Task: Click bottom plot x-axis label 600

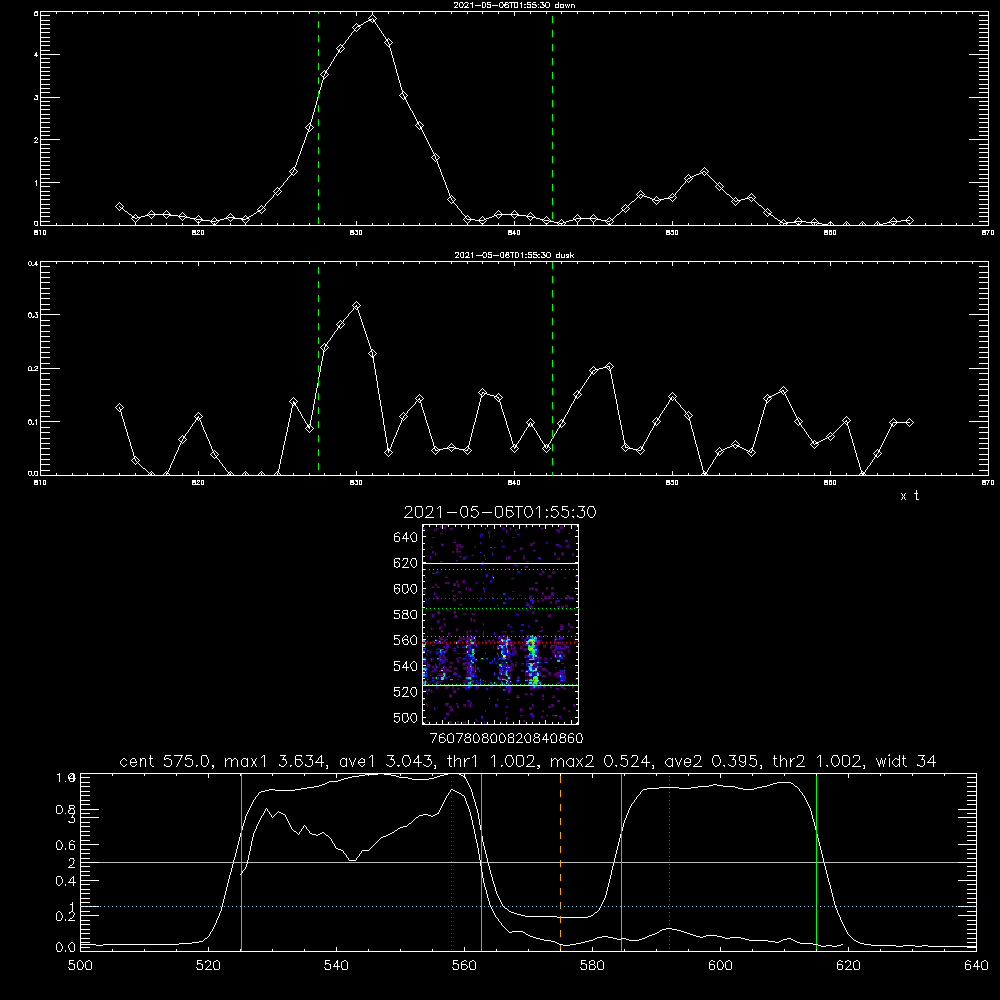Action: [721, 966]
